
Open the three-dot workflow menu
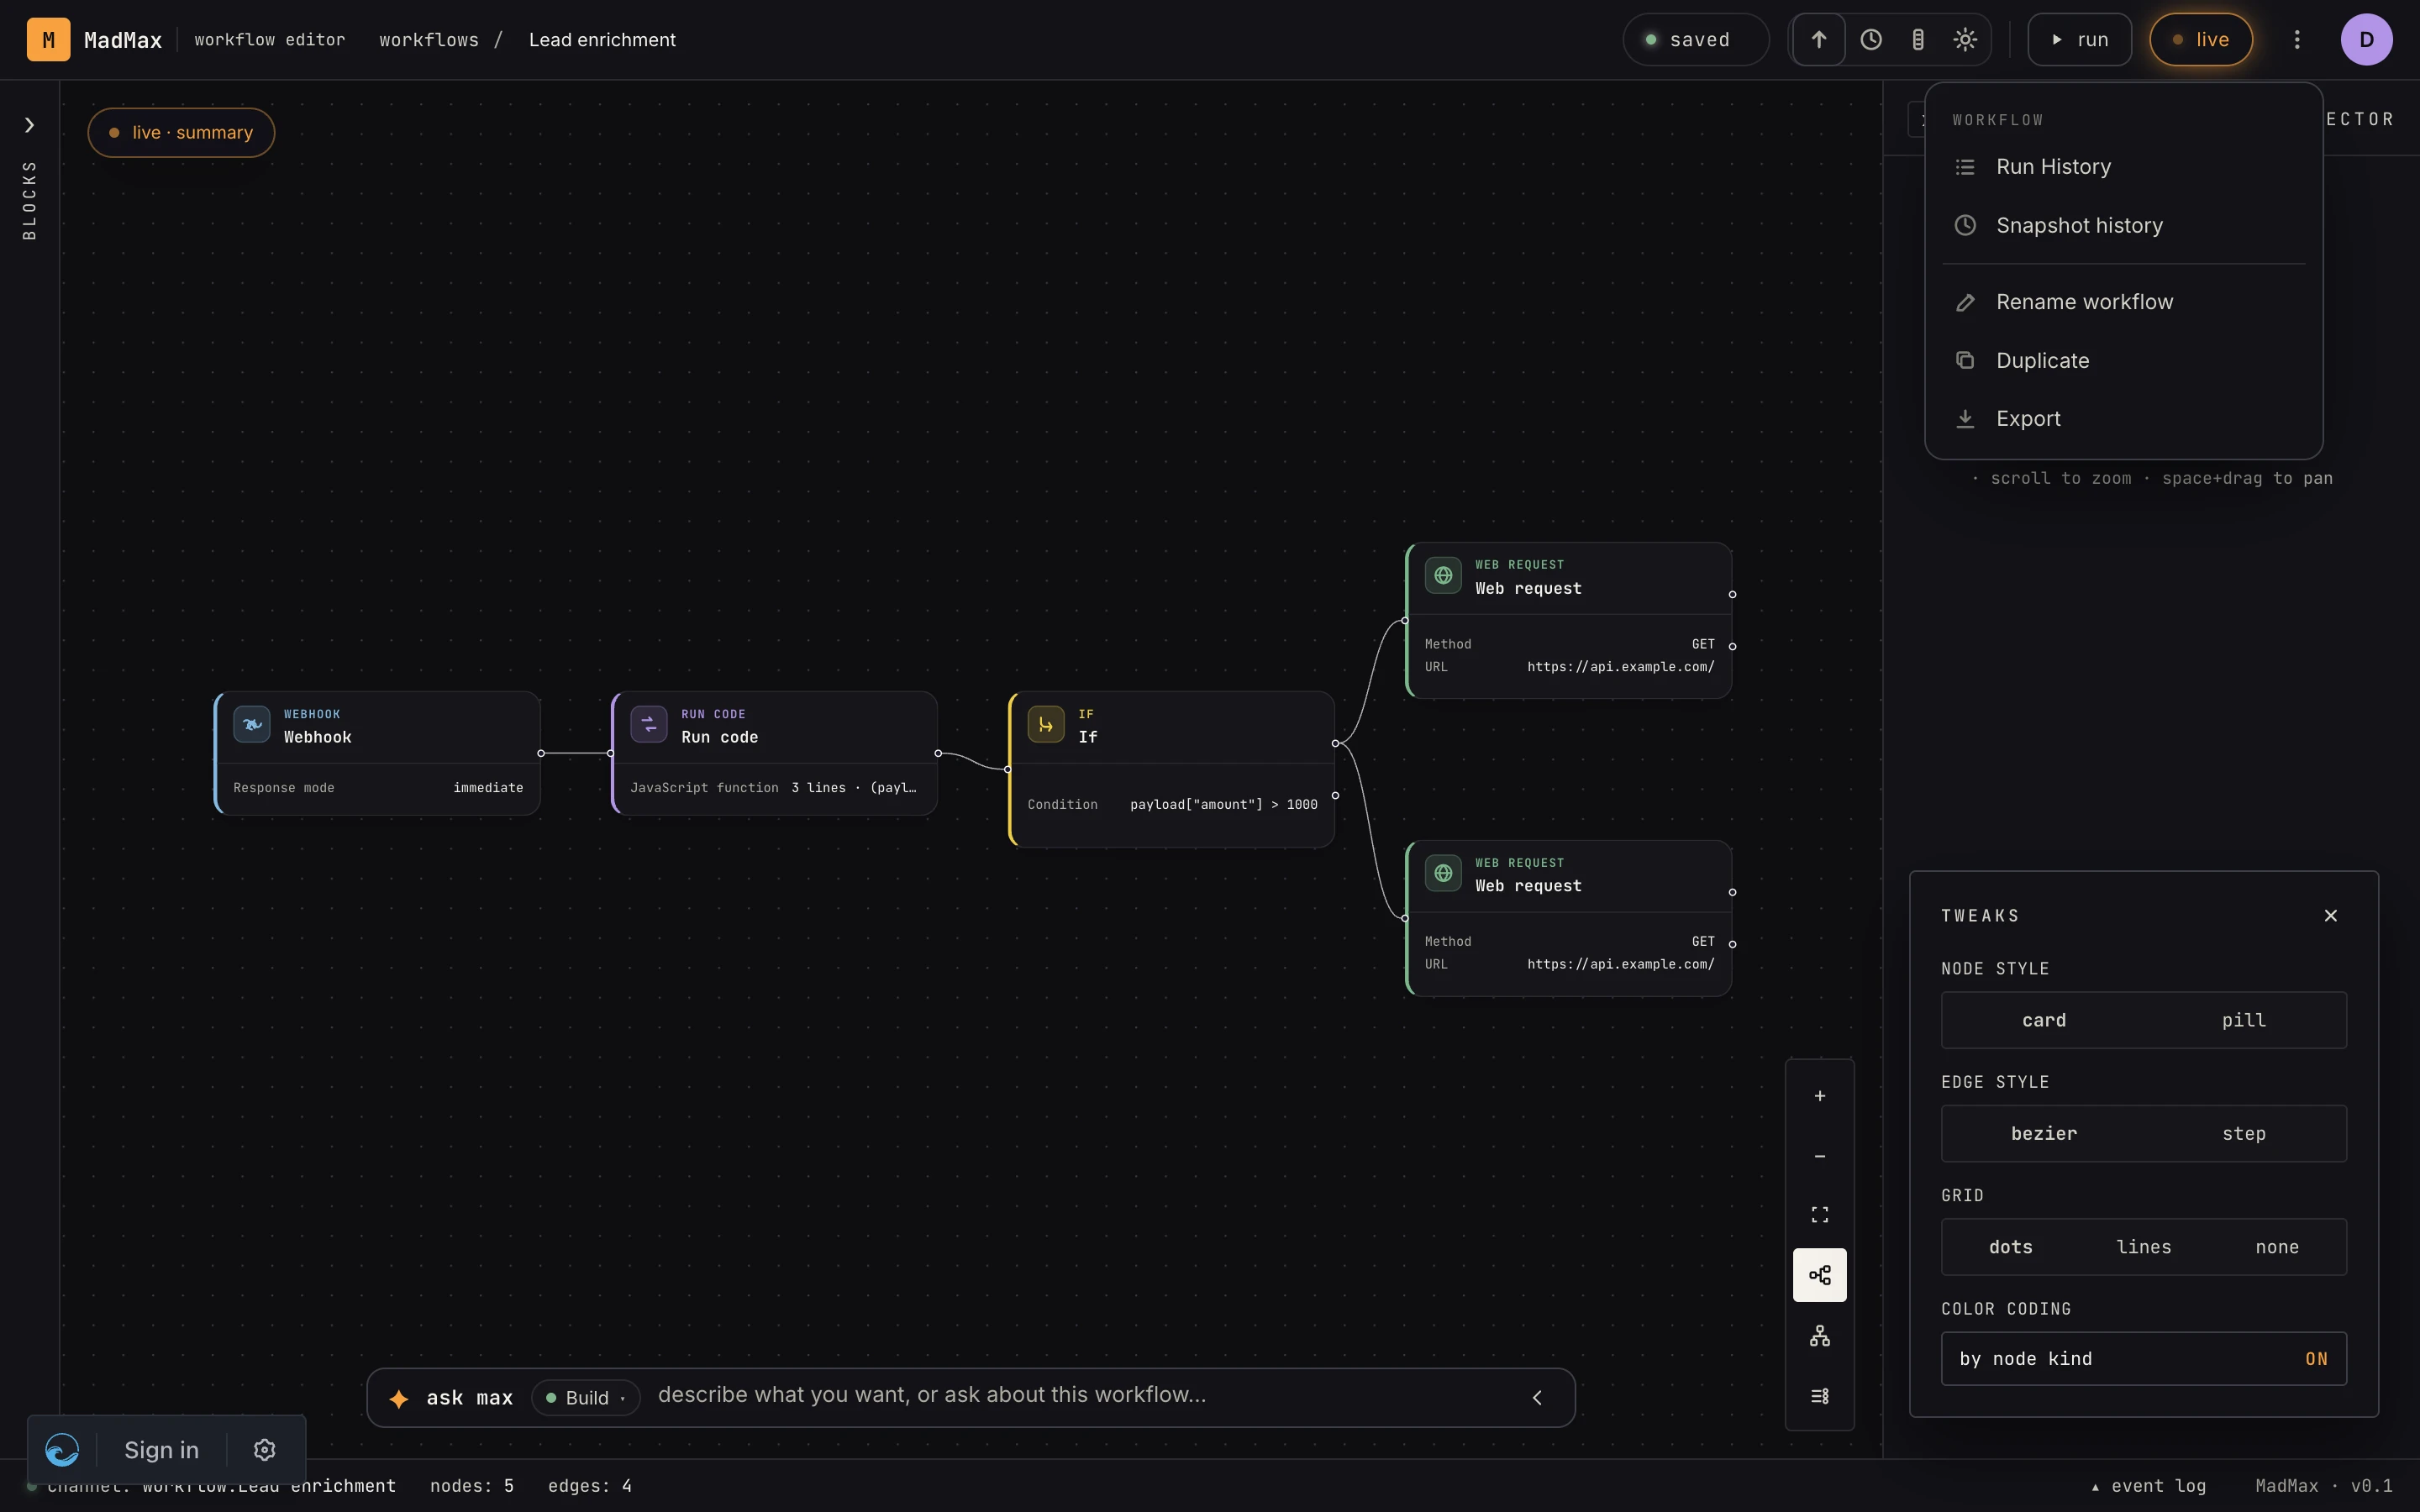click(2297, 40)
